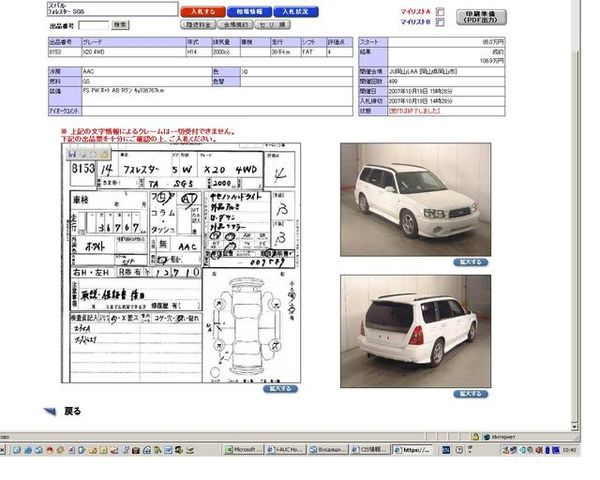Open the blue 相場情報 market info button
Screen dimensions: 600x480
(x=249, y=12)
